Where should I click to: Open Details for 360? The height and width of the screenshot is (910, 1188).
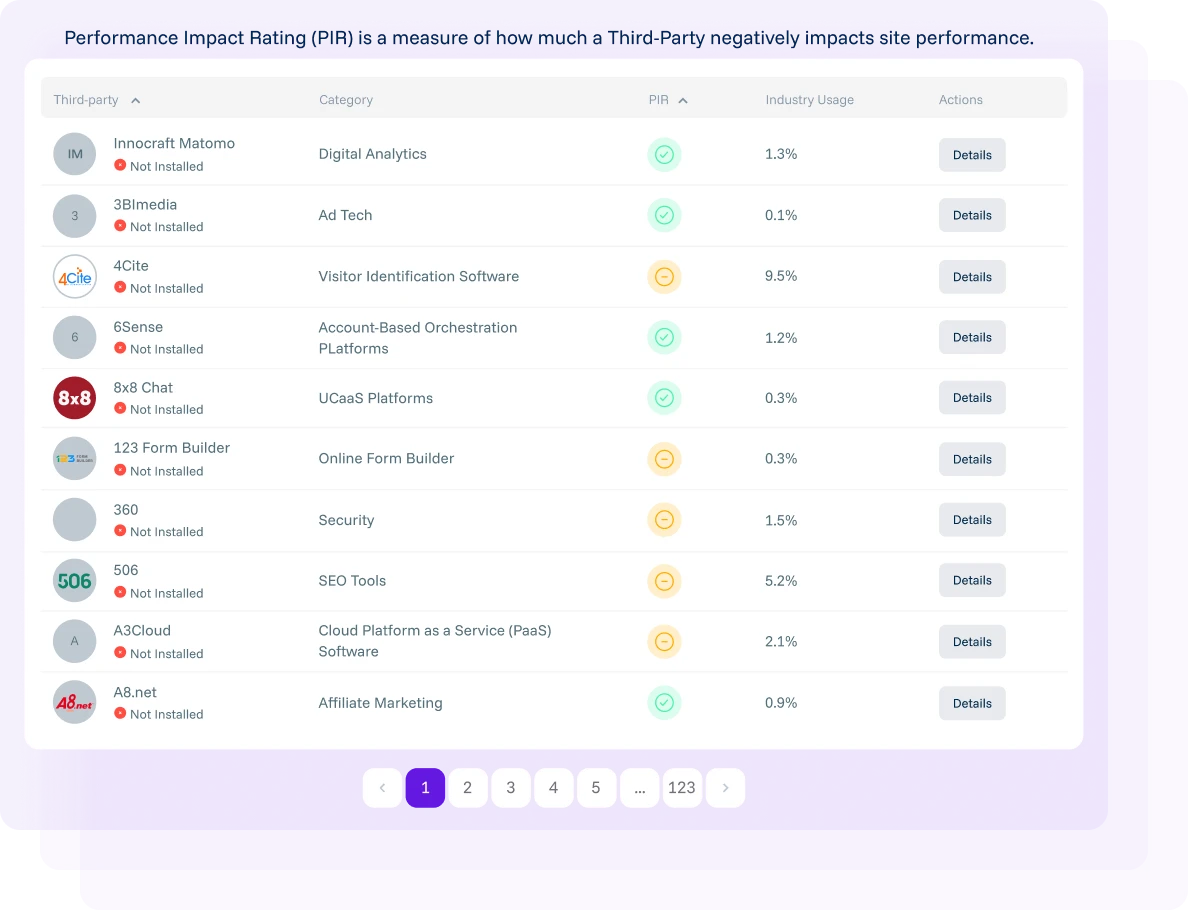pos(972,520)
